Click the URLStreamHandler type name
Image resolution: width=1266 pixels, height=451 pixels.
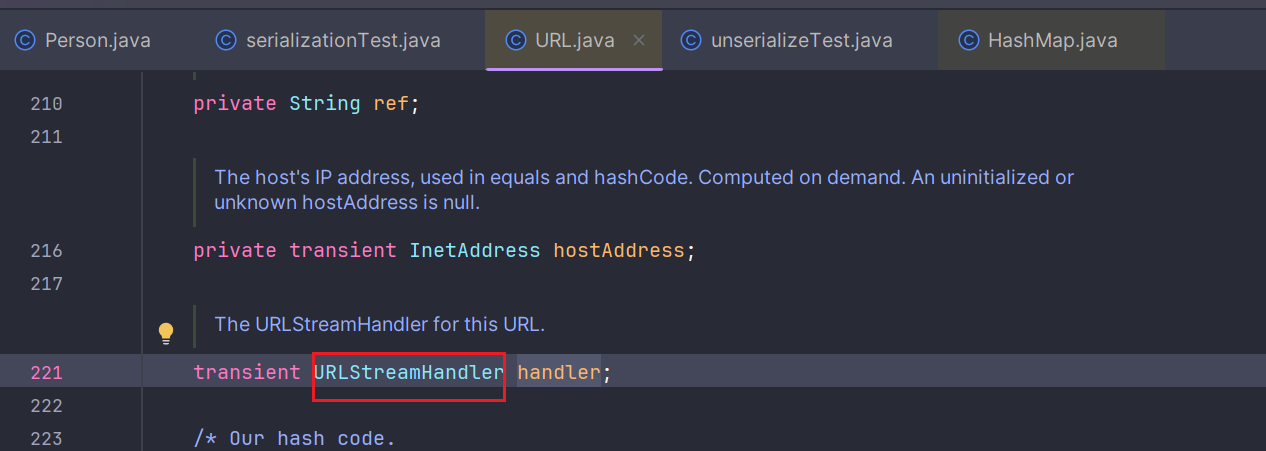click(x=409, y=373)
